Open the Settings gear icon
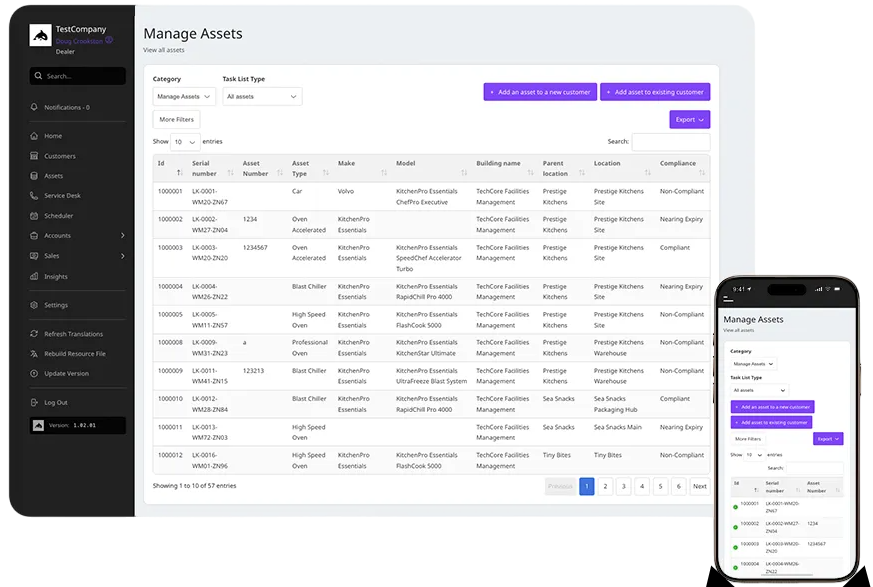 click(34, 305)
